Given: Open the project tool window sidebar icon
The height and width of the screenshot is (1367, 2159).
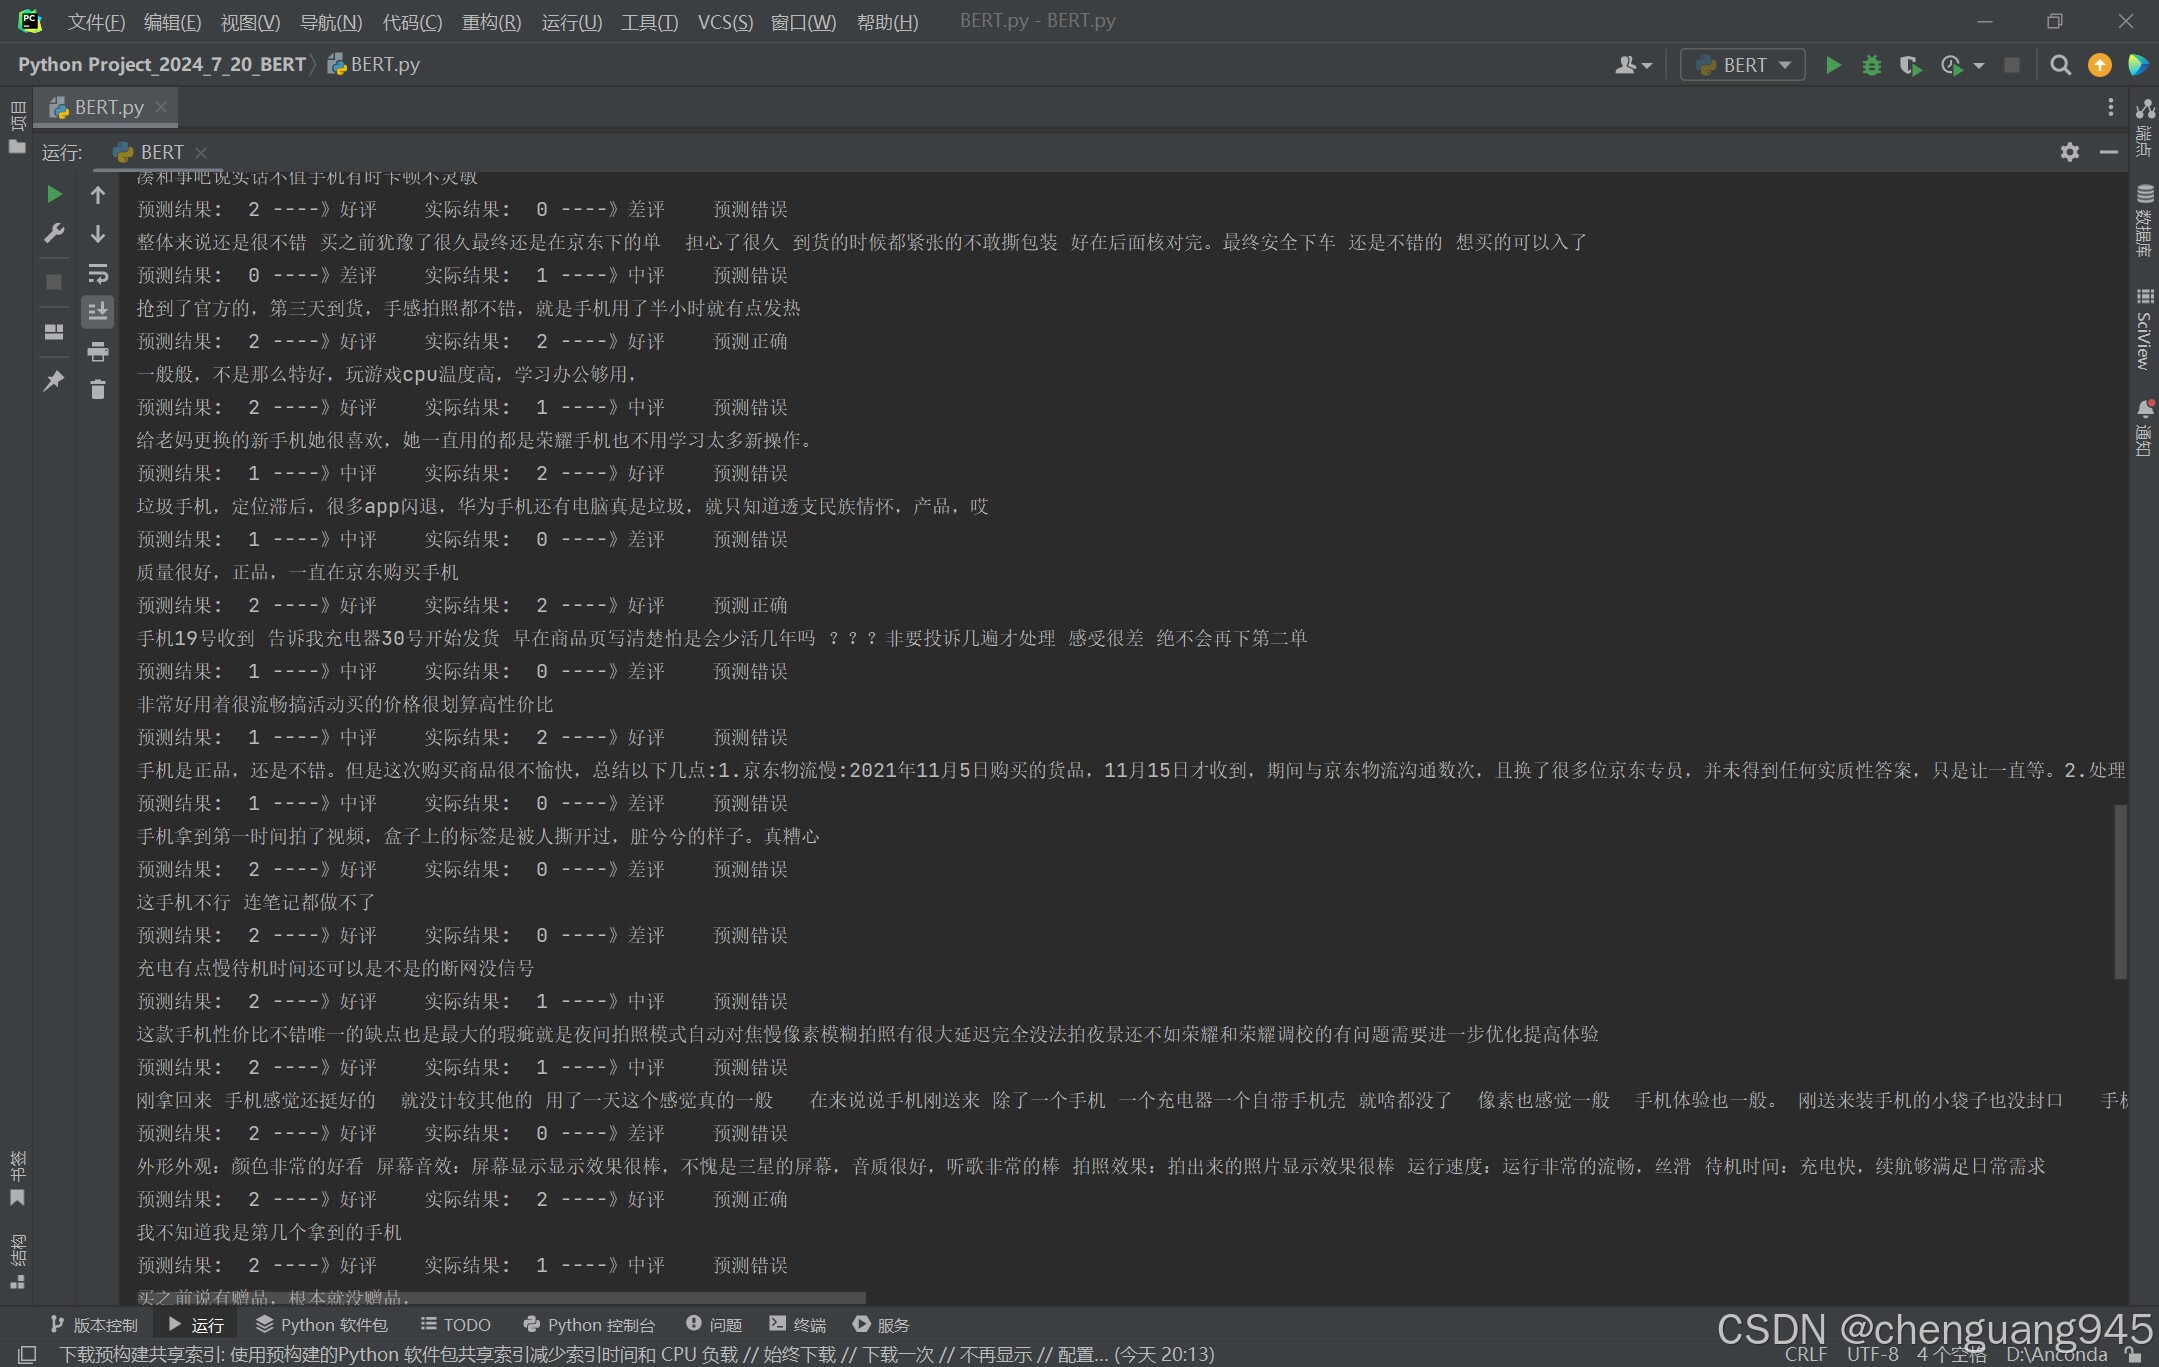Looking at the screenshot, I should click(x=17, y=127).
